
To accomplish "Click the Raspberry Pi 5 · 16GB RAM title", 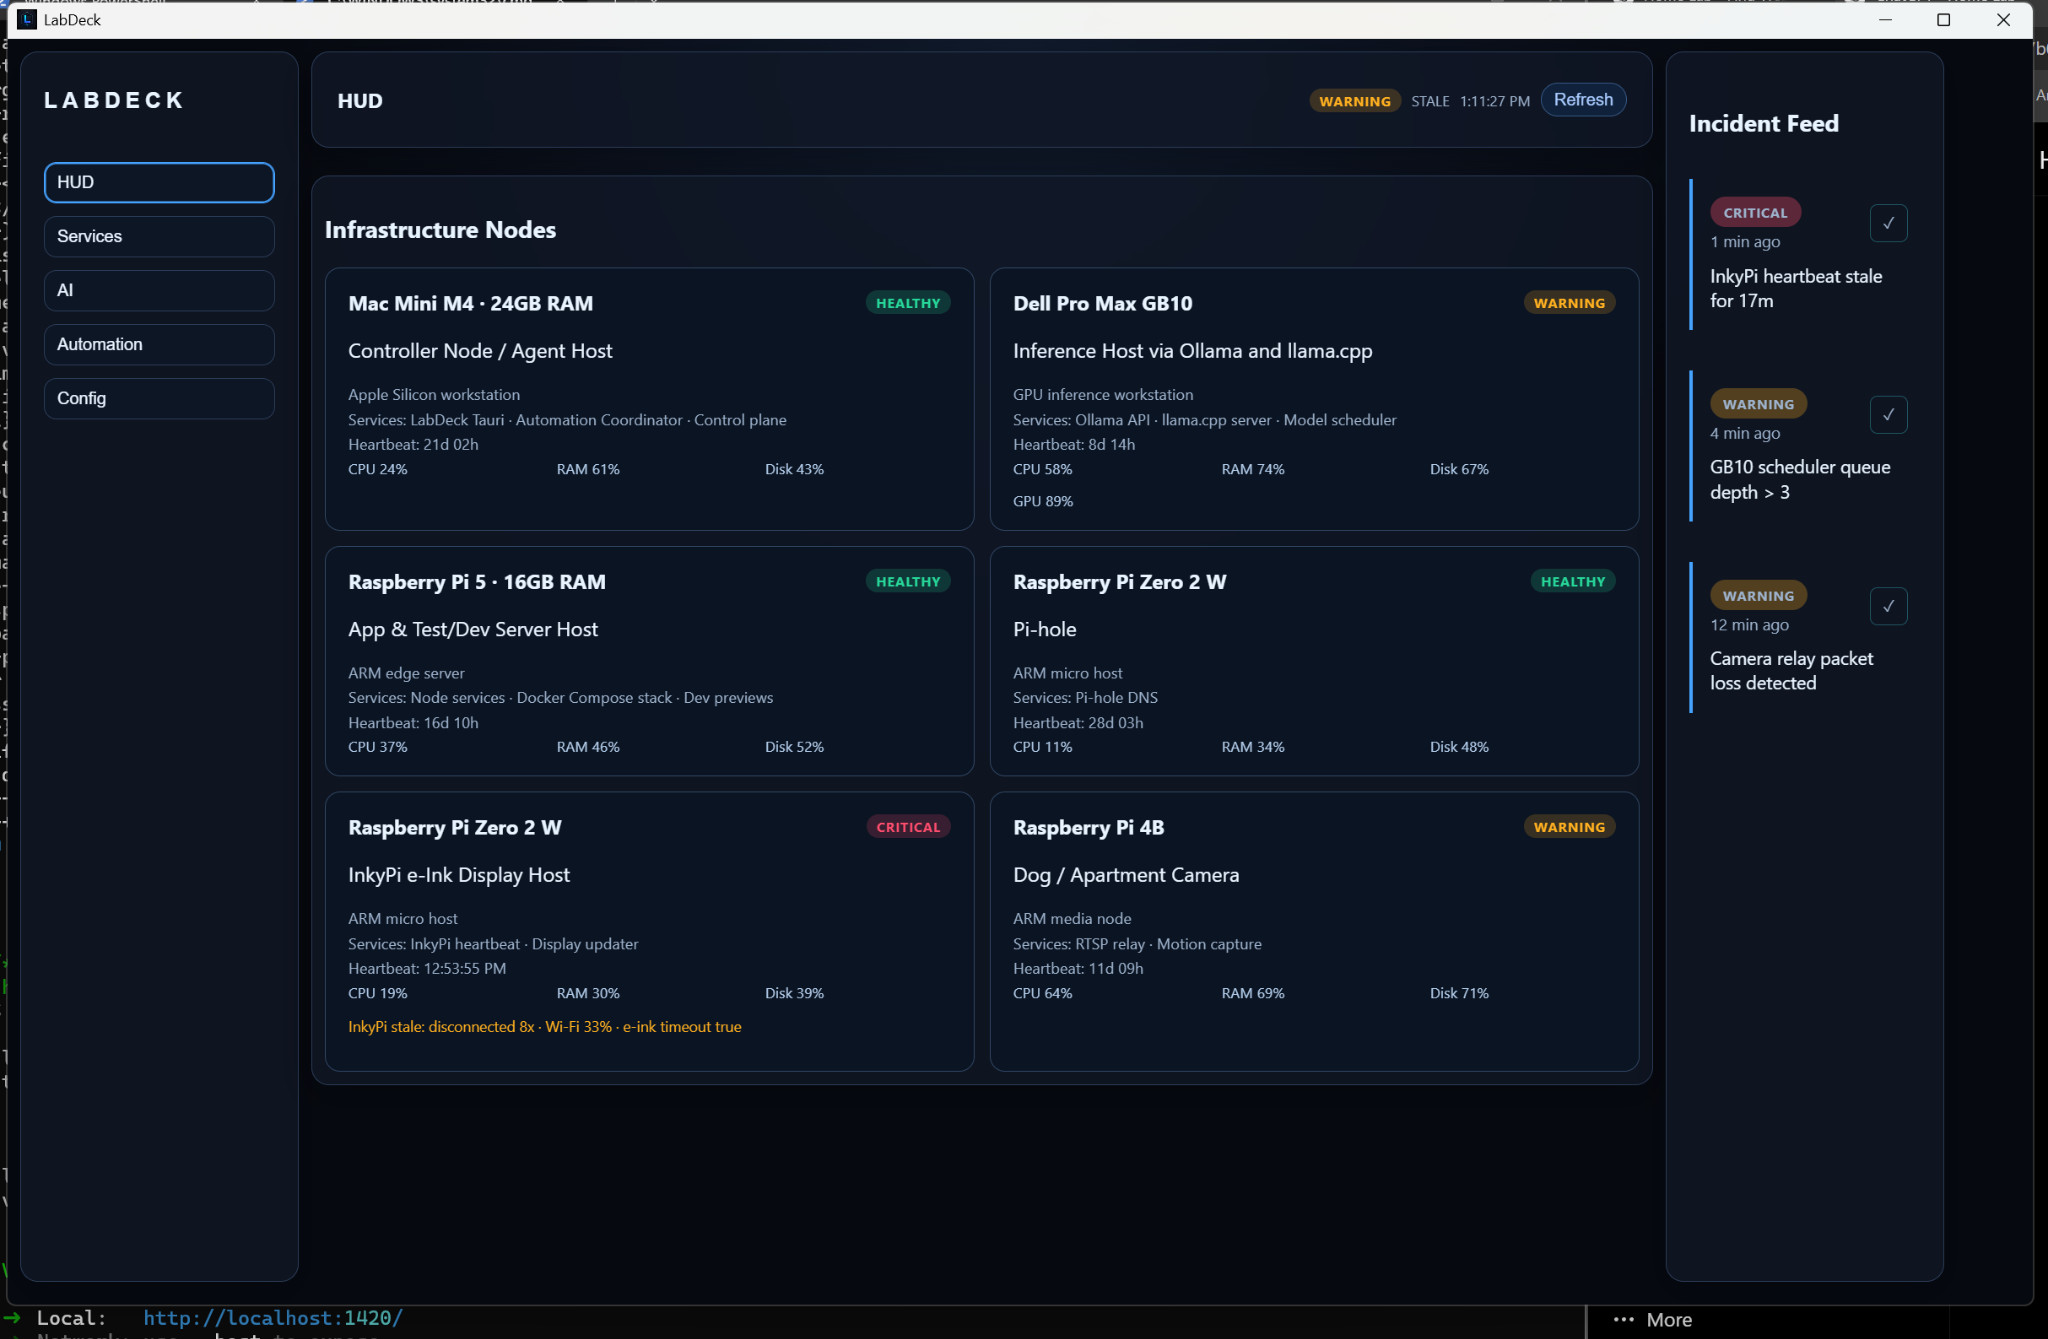I will (477, 582).
